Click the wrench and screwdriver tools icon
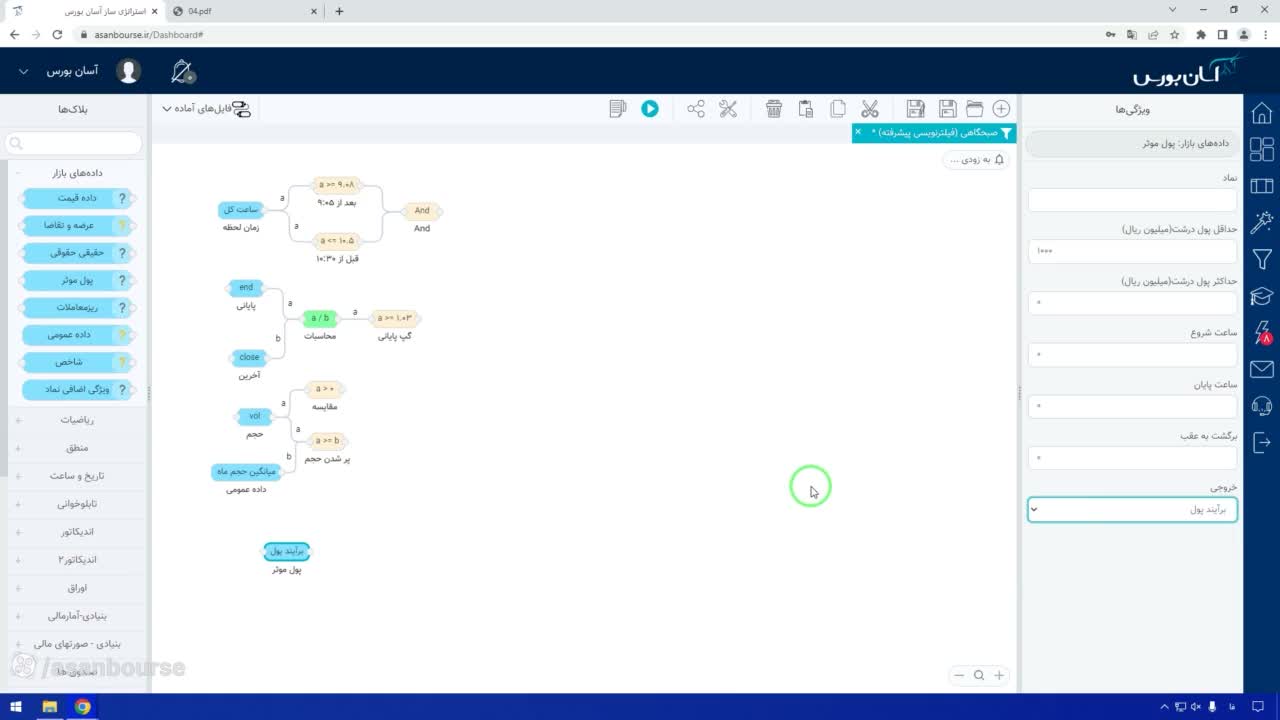Viewport: 1280px width, 720px height. click(x=728, y=109)
